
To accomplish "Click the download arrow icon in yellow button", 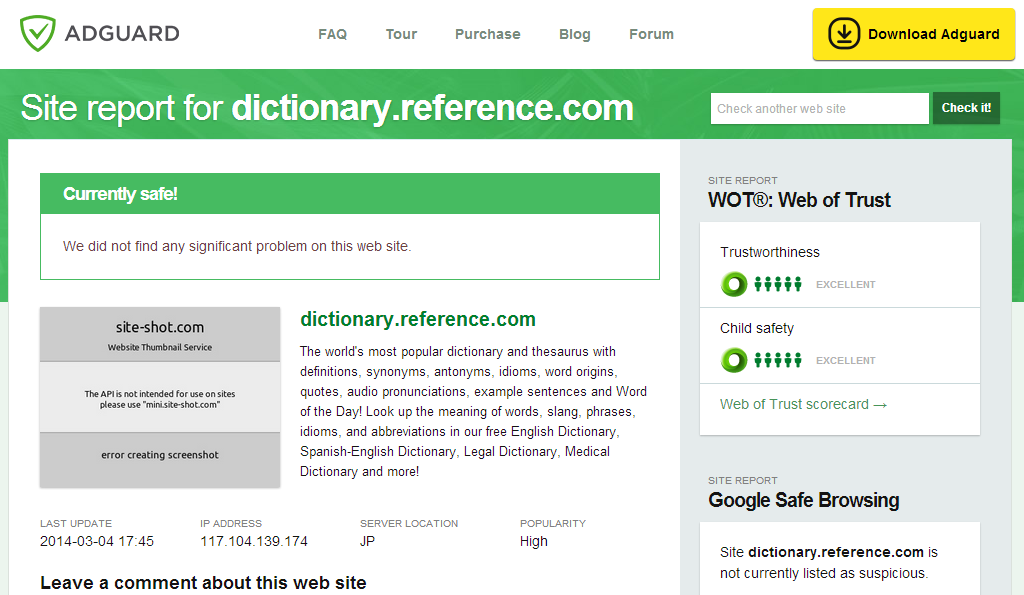I will [845, 34].
